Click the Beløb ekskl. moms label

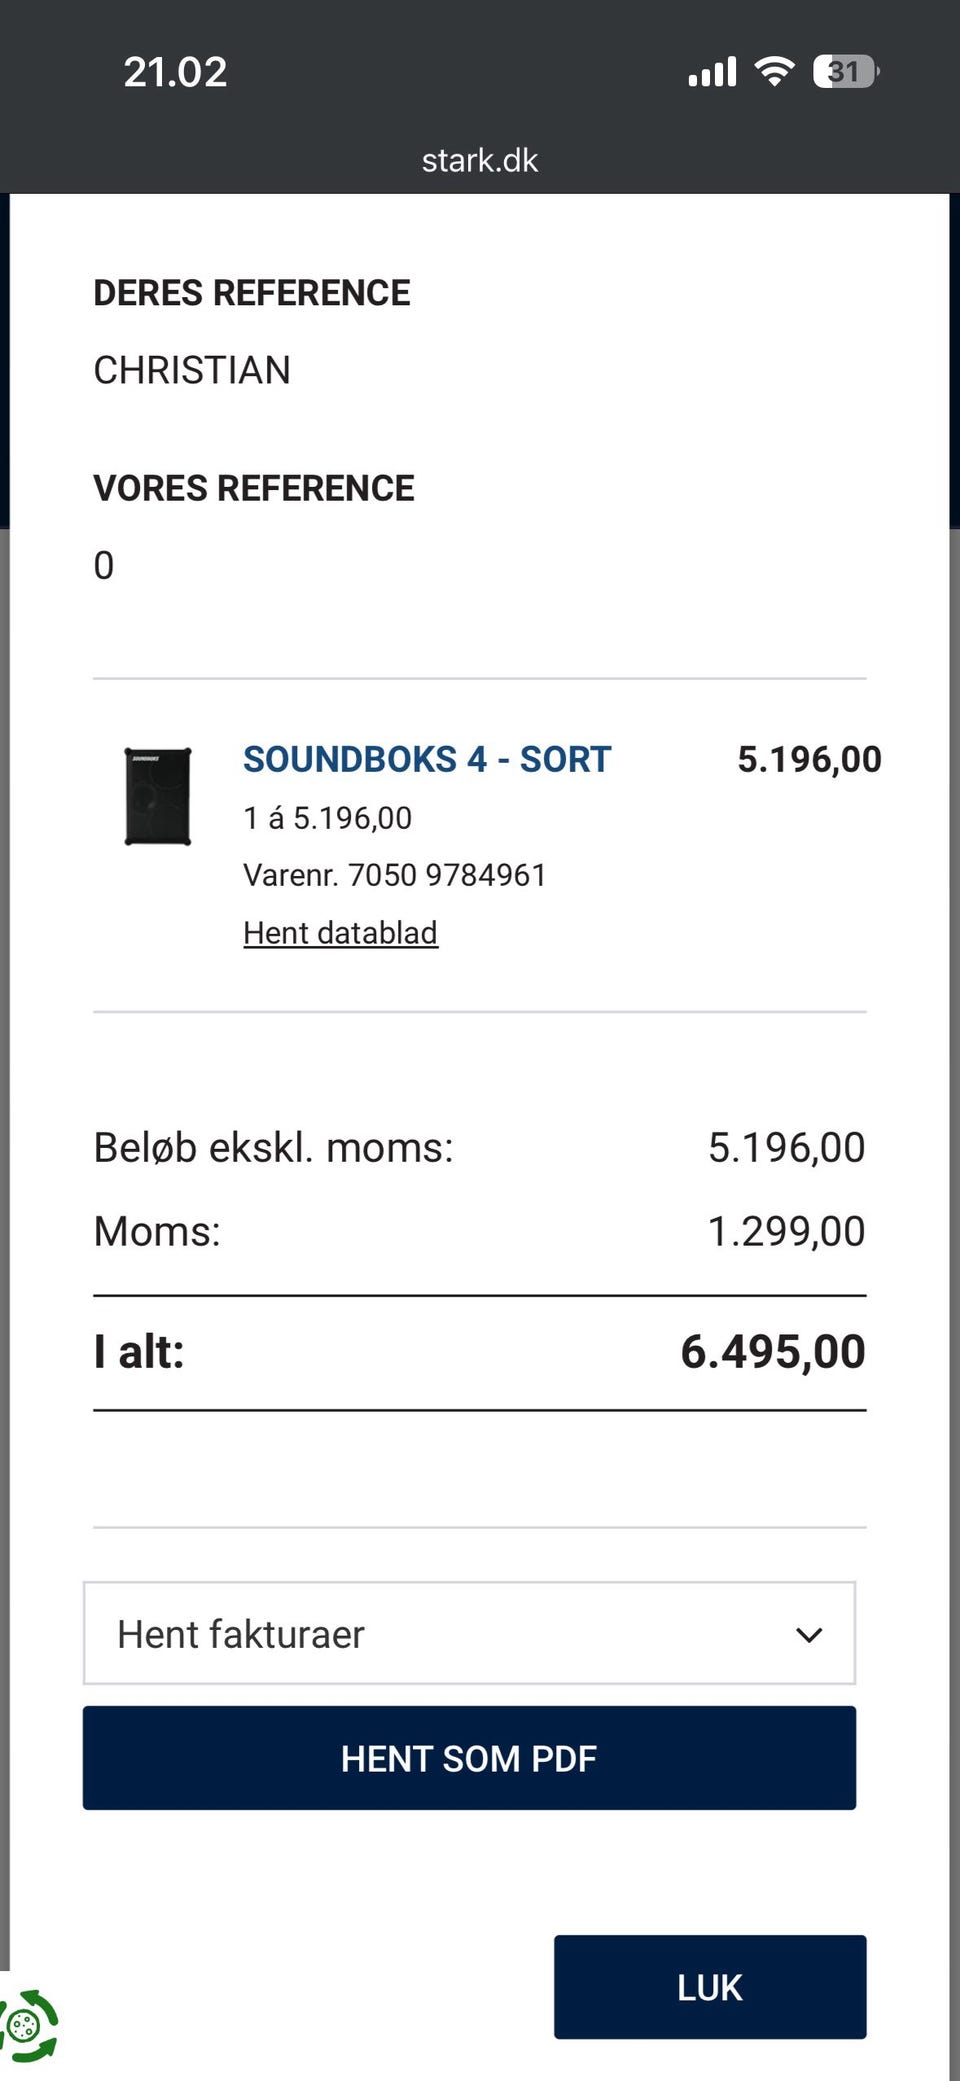[273, 1147]
